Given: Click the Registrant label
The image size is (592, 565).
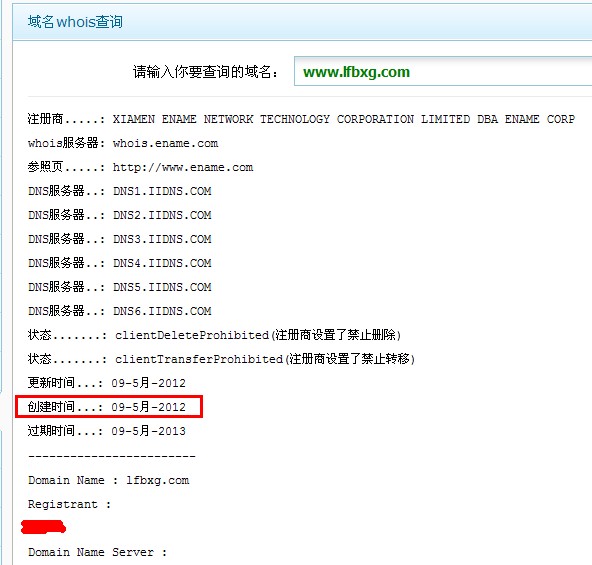Looking at the screenshot, I should point(69,504).
